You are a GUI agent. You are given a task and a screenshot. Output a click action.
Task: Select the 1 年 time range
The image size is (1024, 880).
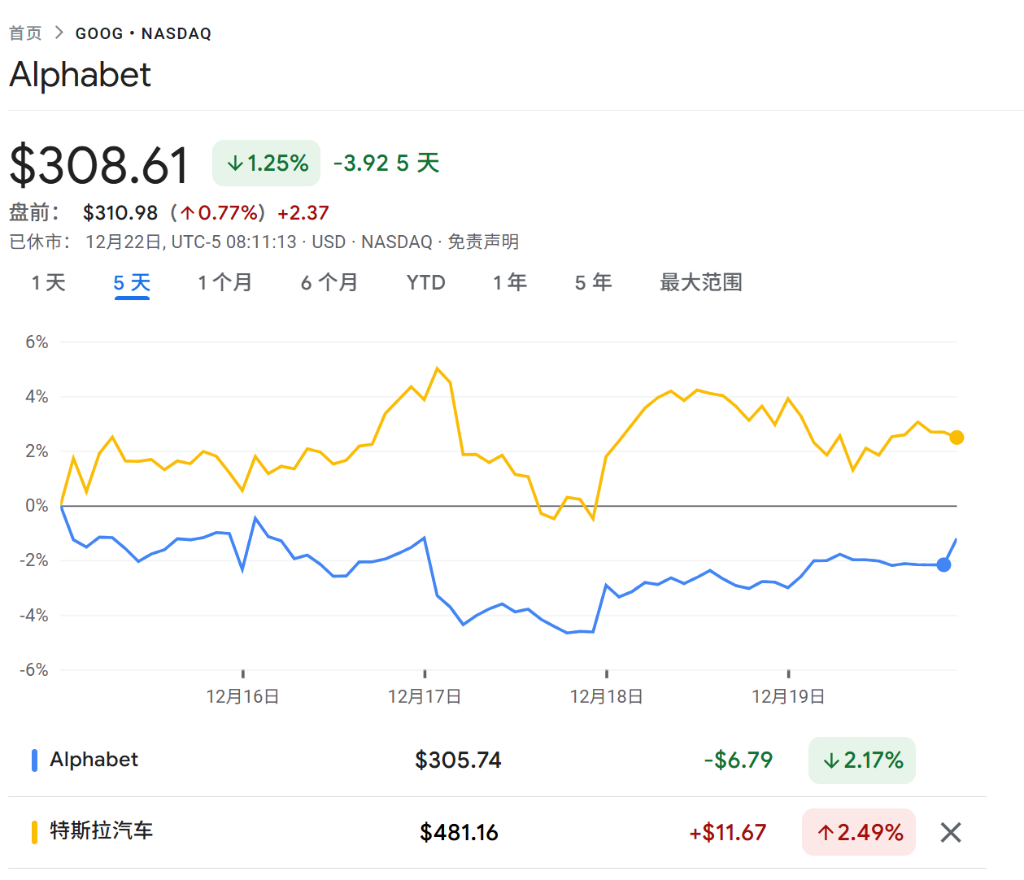[510, 283]
